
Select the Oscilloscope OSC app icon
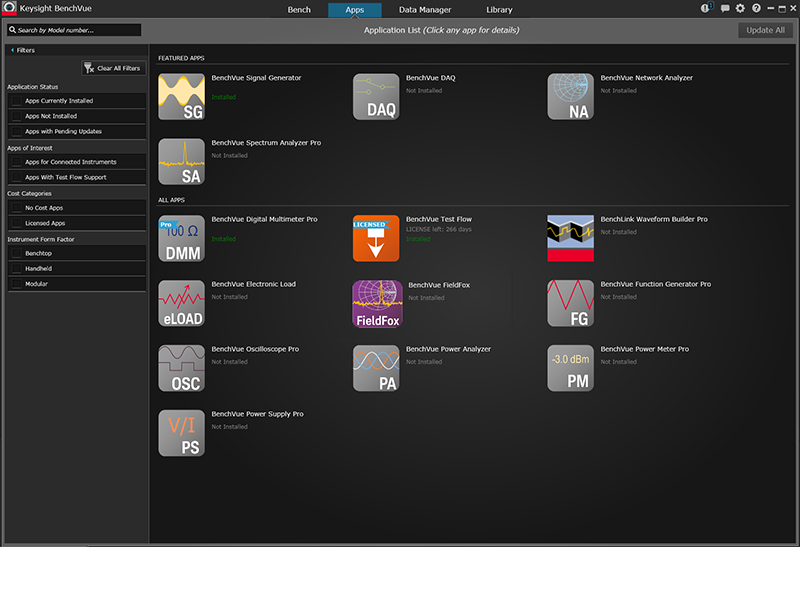click(x=181, y=369)
